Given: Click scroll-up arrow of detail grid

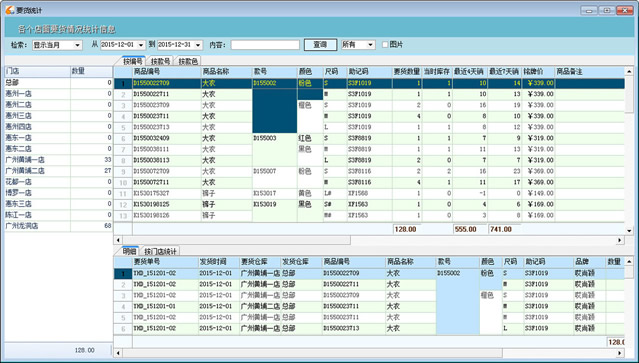Looking at the screenshot, I should click(x=630, y=261).
